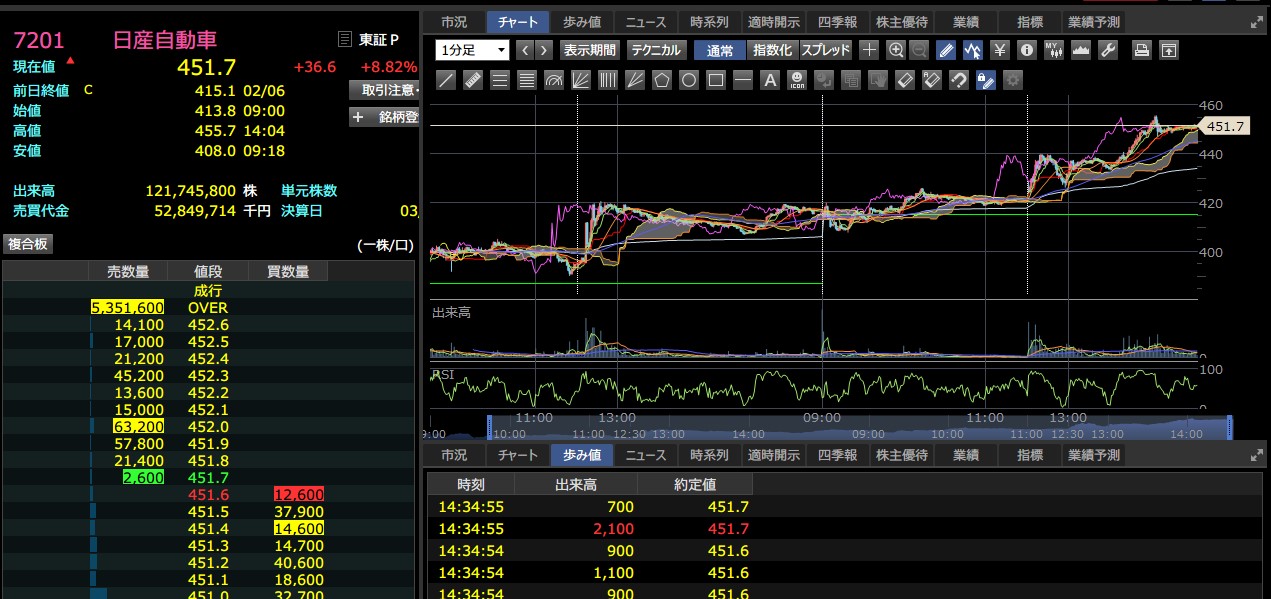1271x599 pixels.
Task: Click left handle of chart time-range slider
Action: coord(491,428)
